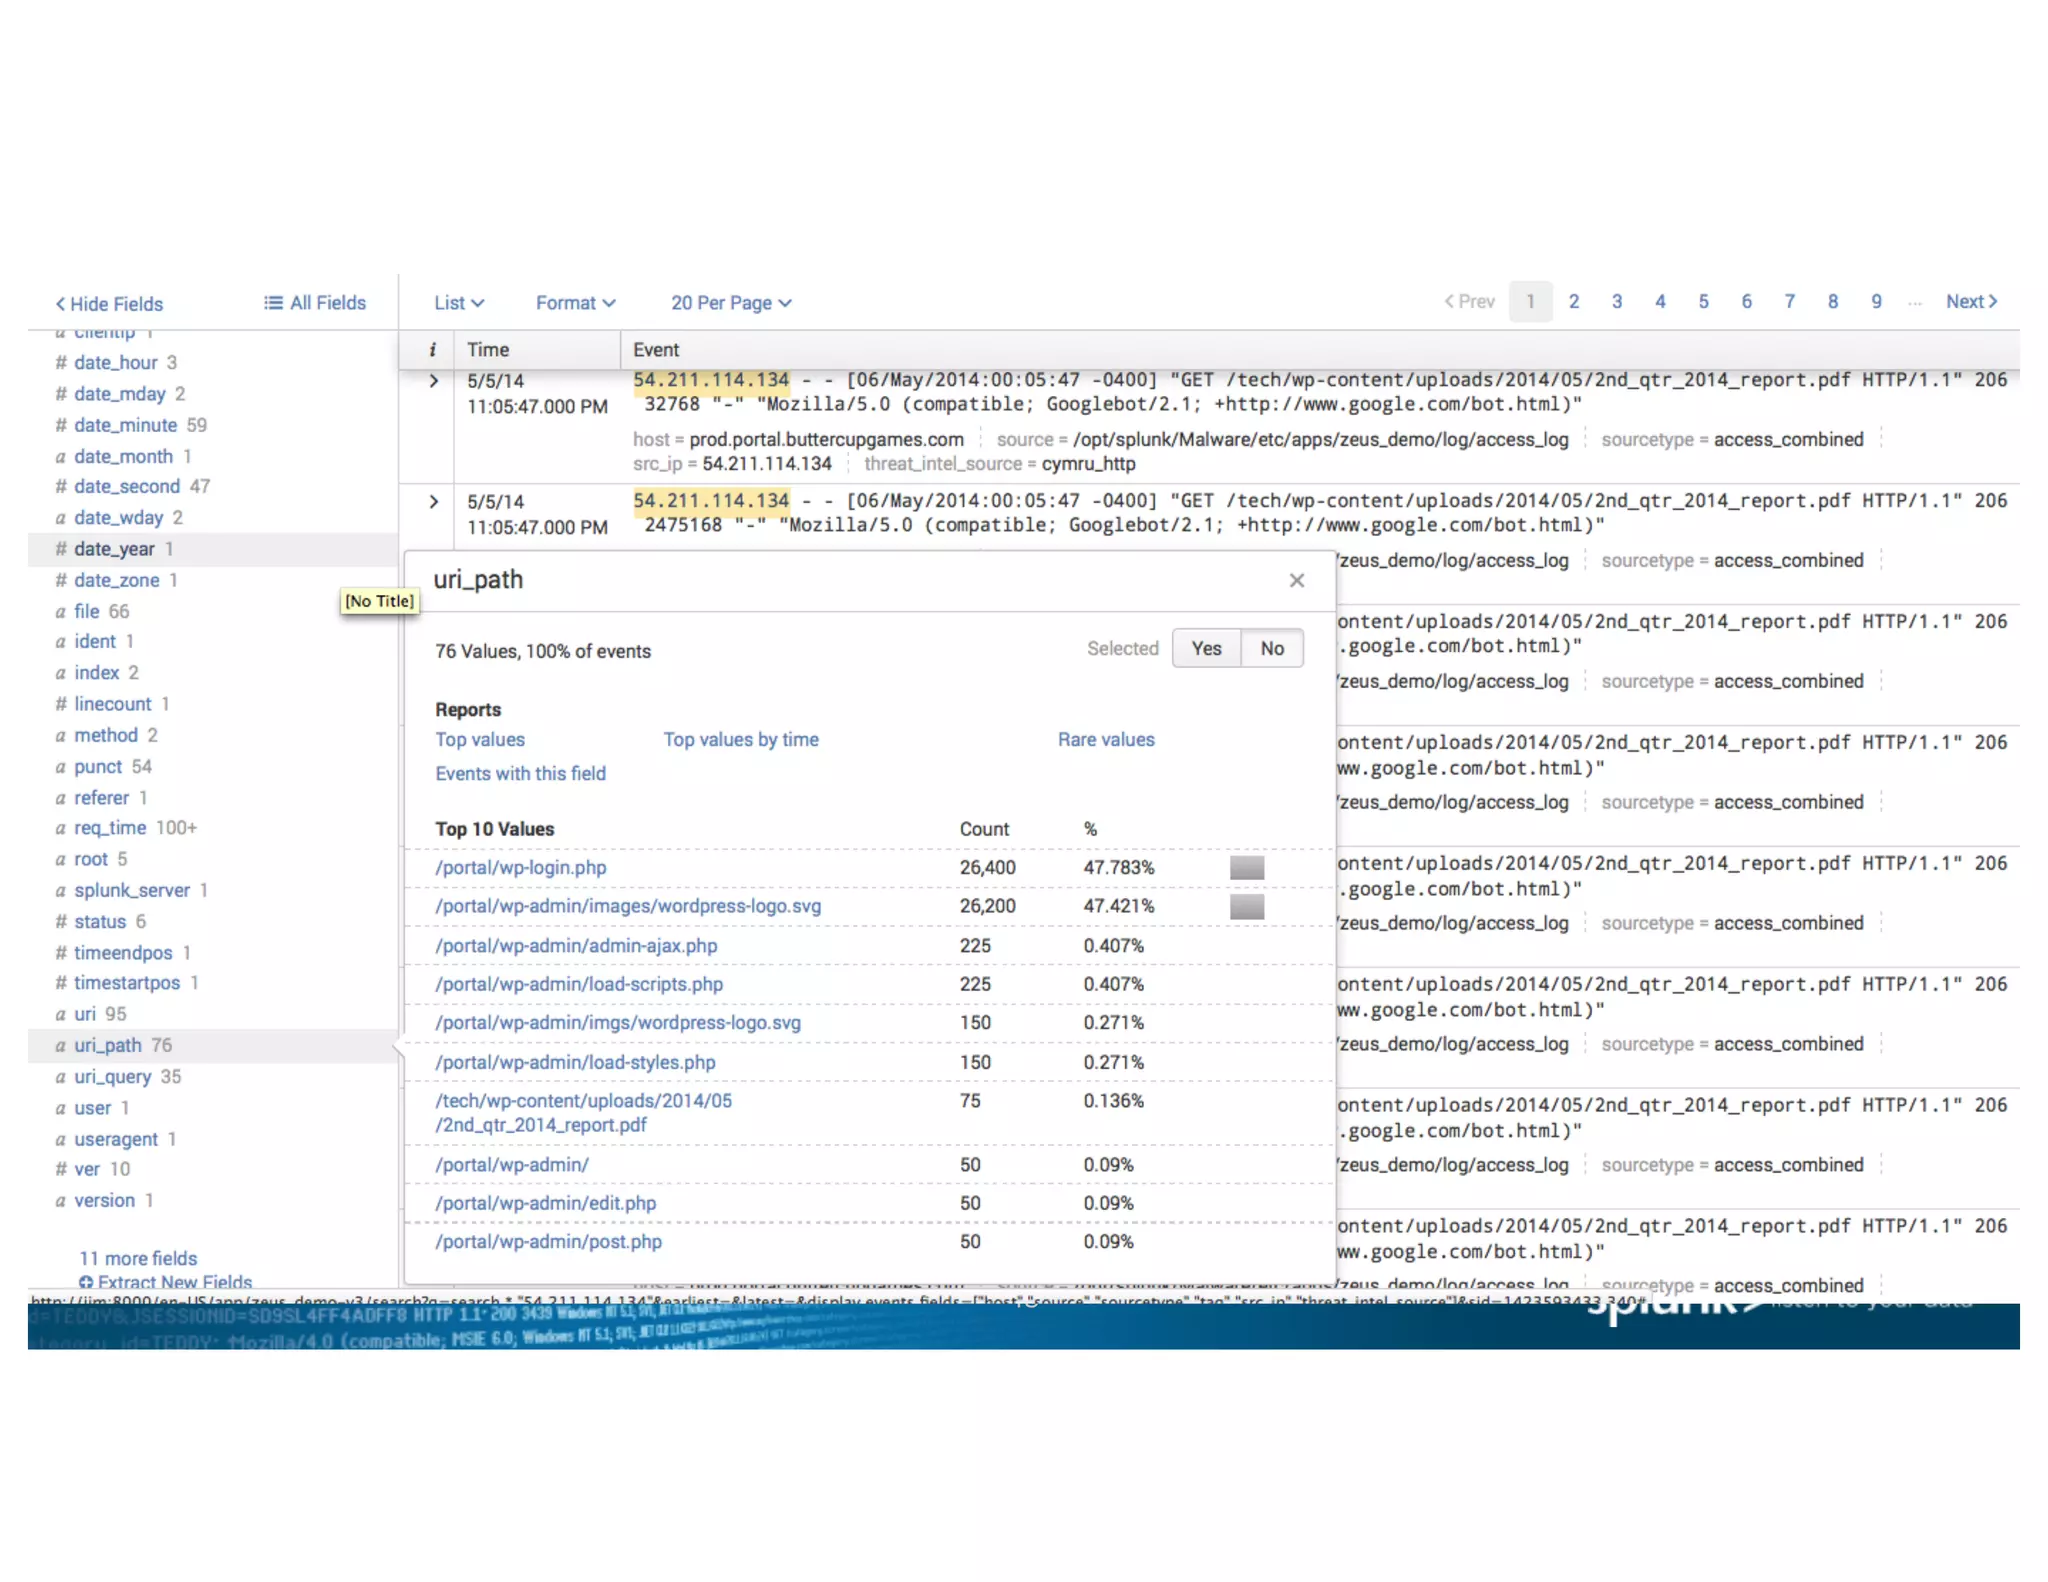Click the Extract New Fields plus icon

(x=86, y=1282)
